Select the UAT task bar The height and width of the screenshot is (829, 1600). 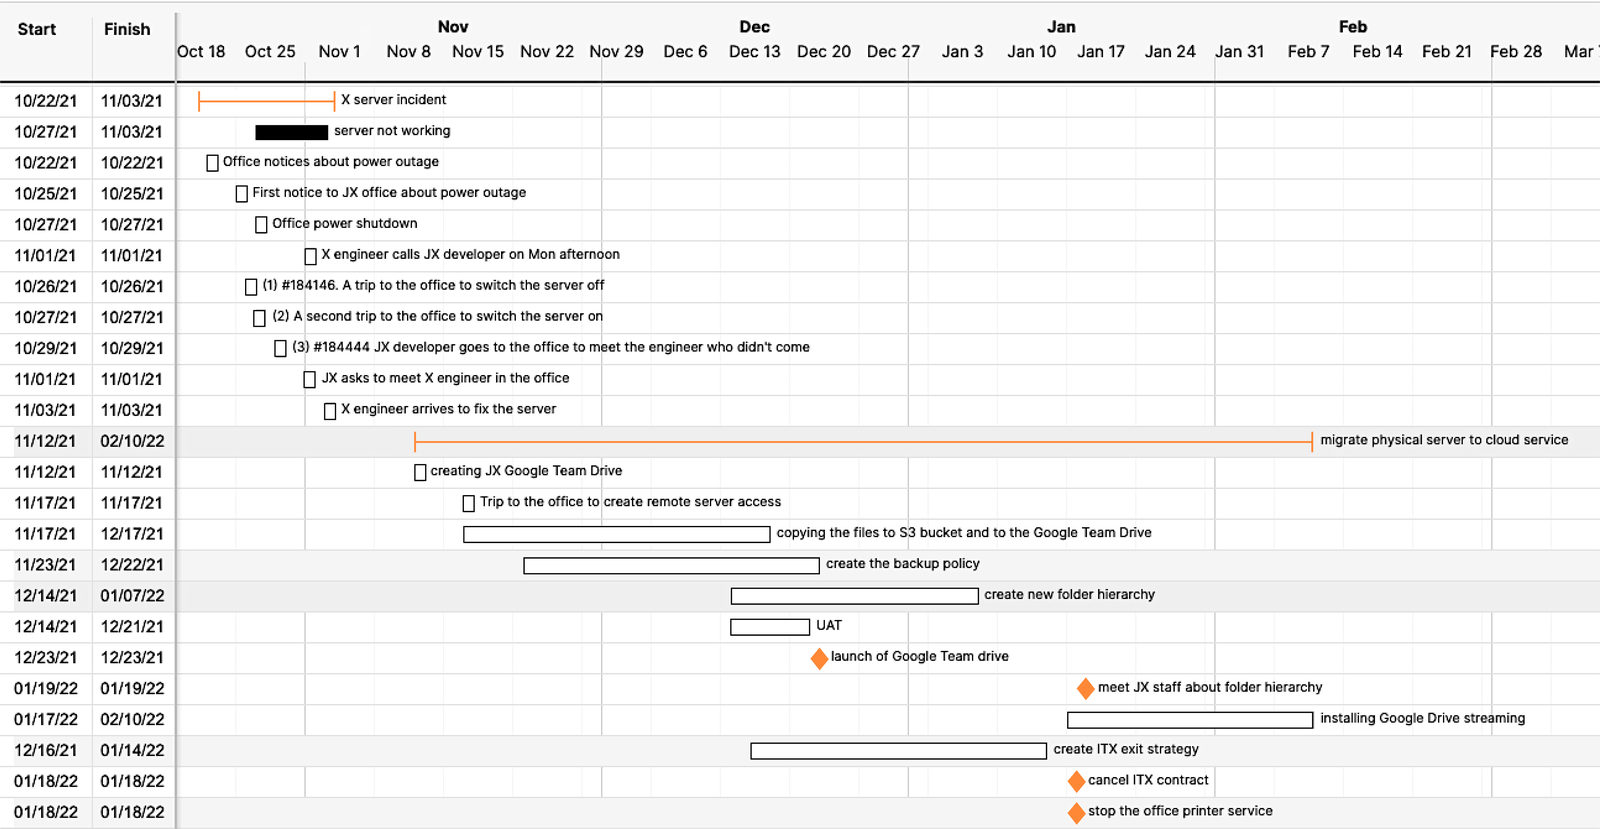770,627
